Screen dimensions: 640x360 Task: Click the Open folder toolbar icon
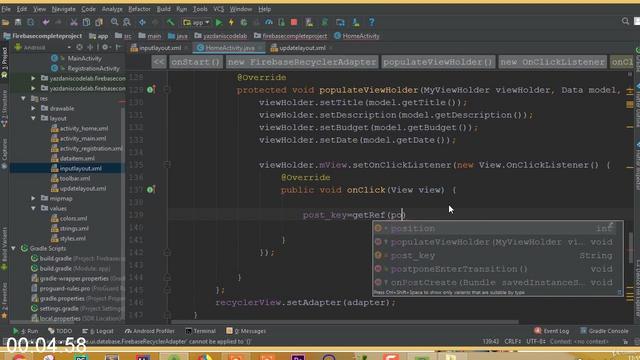[5, 22]
